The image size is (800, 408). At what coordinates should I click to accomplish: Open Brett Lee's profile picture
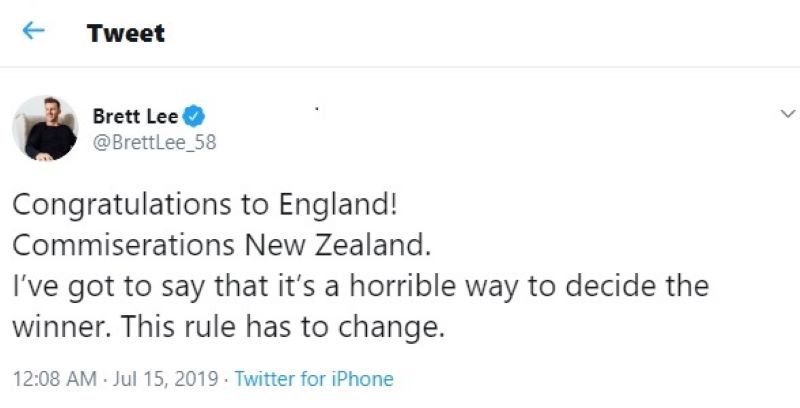[45, 128]
